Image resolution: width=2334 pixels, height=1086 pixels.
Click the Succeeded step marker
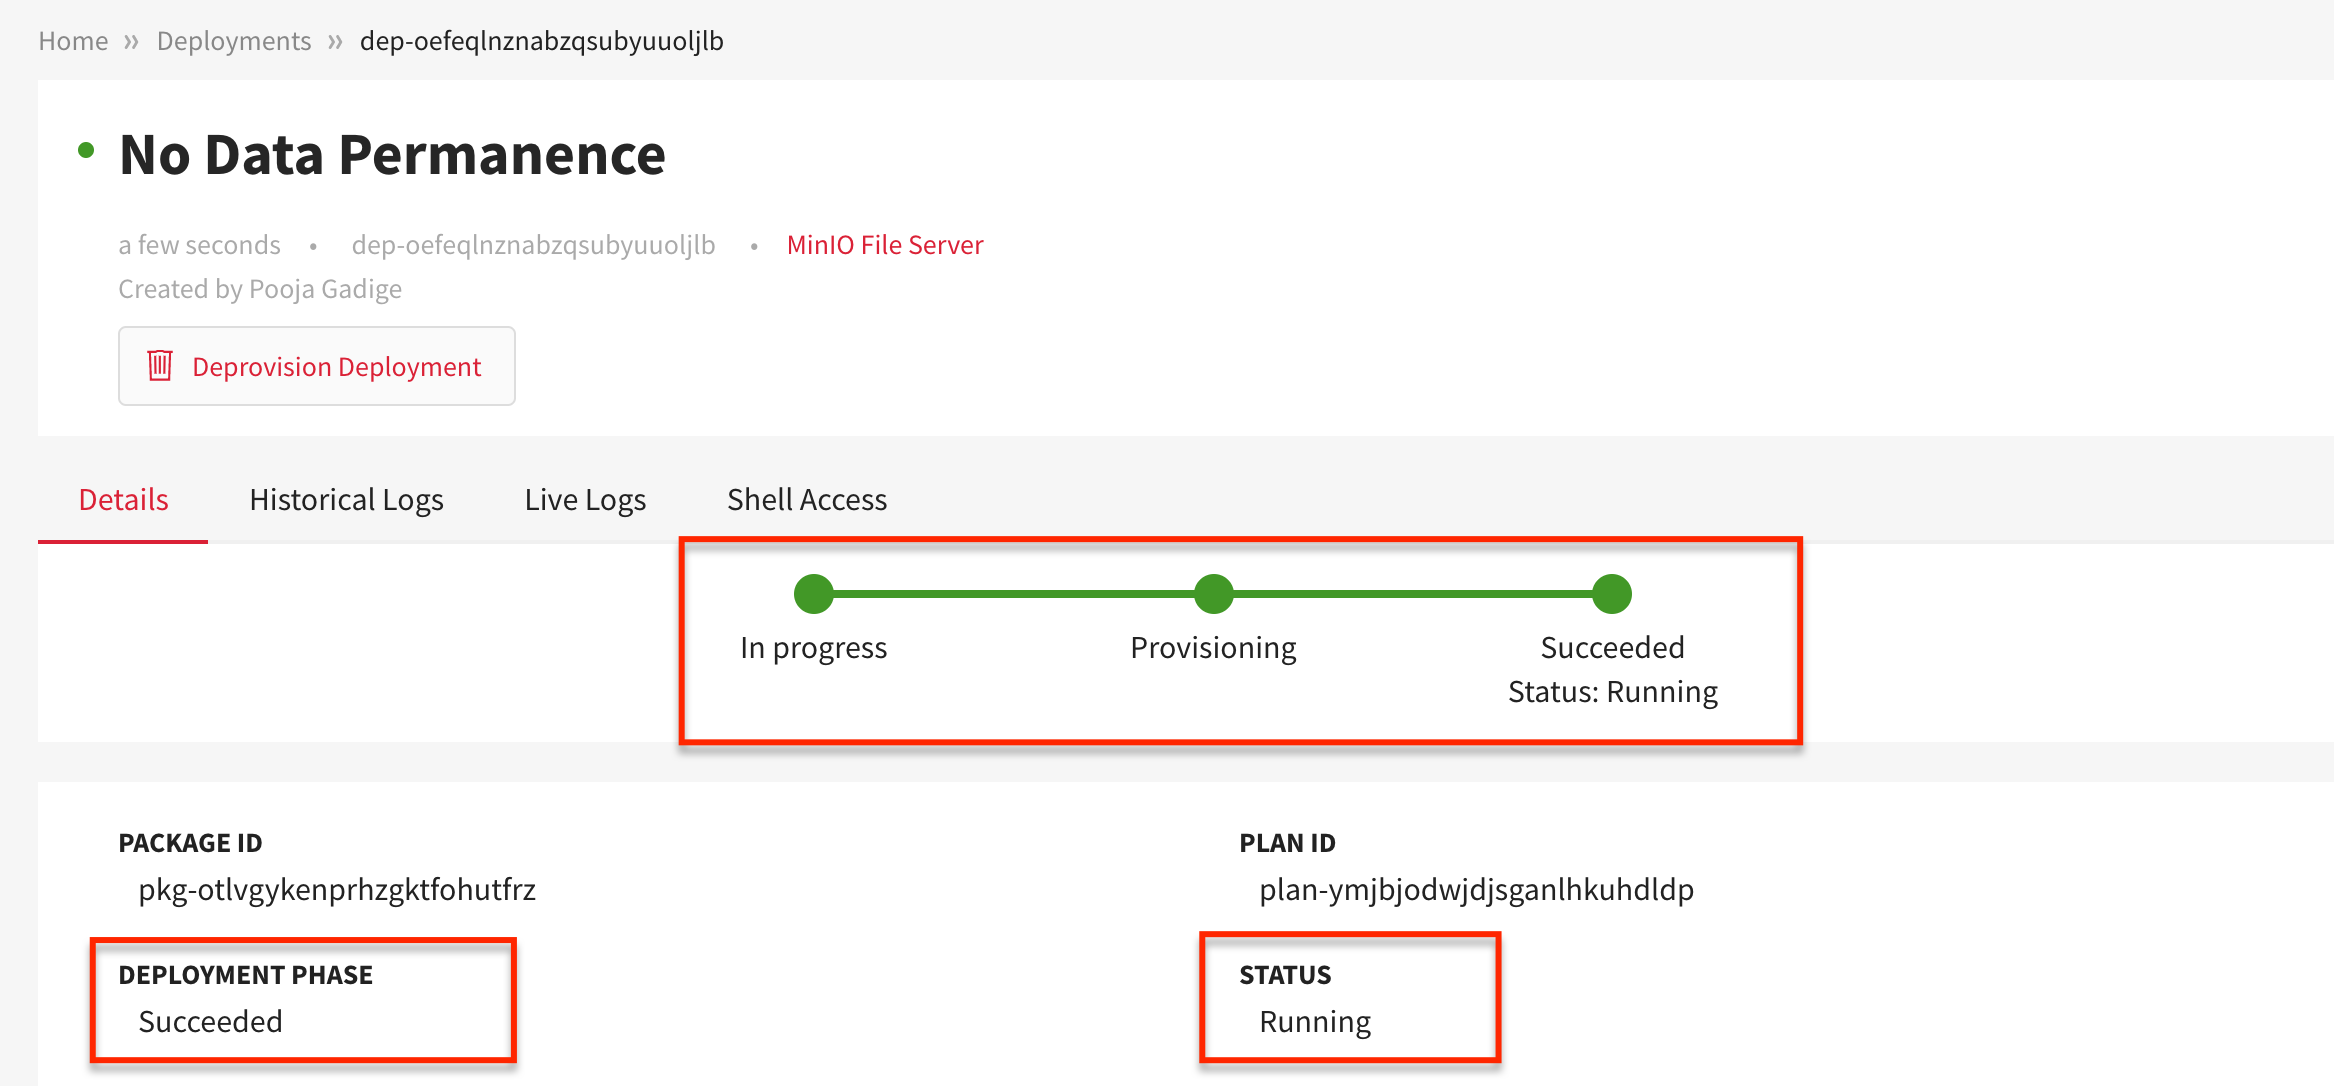pos(1612,594)
